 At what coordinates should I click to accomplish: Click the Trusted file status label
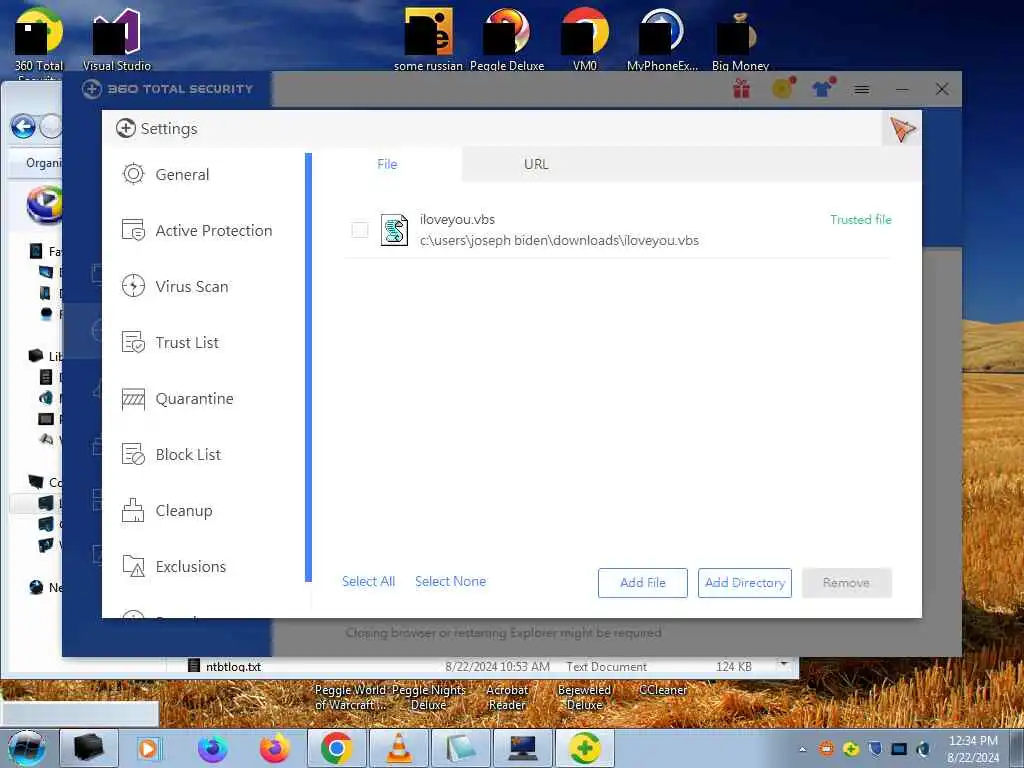(861, 219)
